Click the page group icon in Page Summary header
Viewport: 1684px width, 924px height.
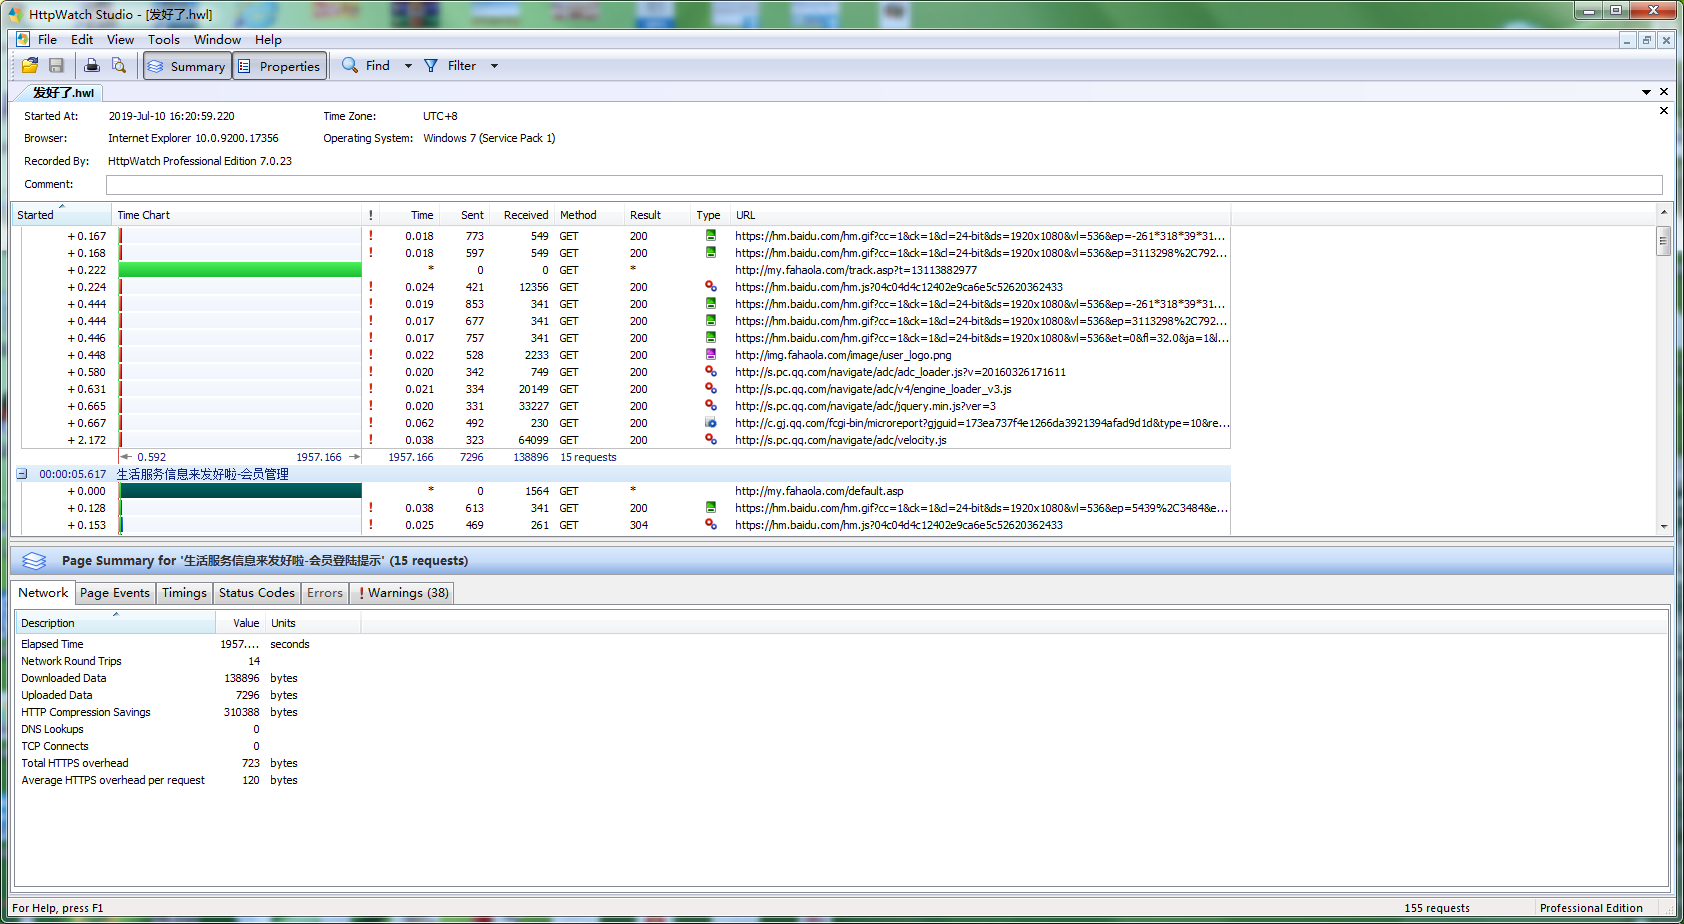(x=34, y=561)
